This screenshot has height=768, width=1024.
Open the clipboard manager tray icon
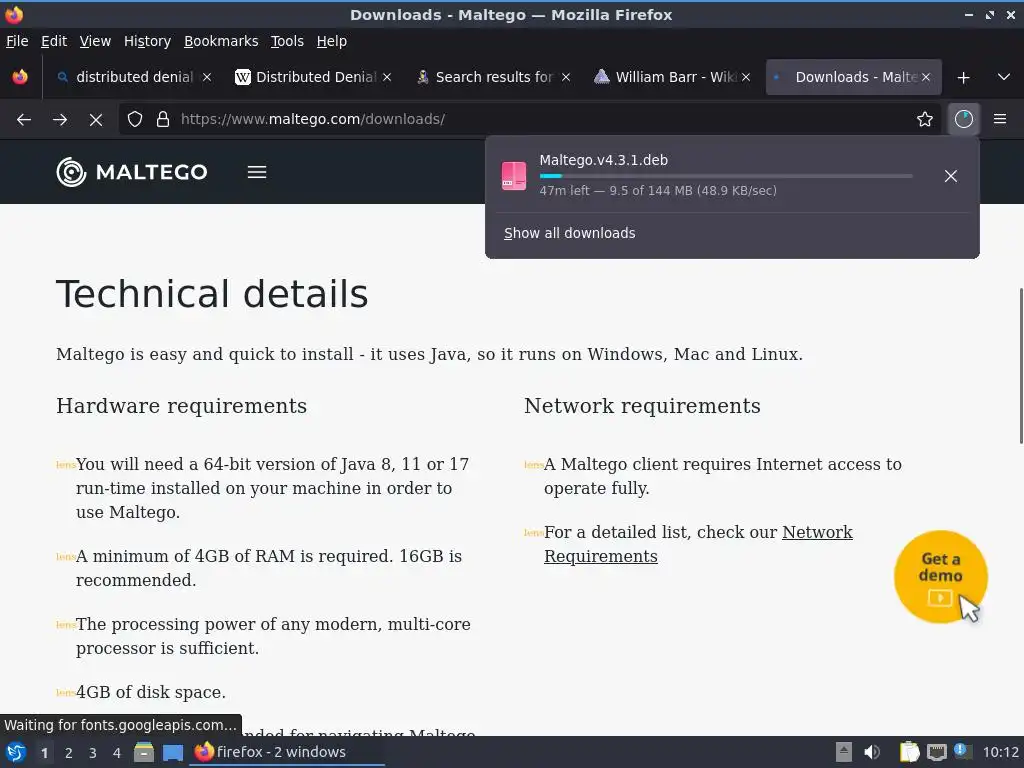909,752
